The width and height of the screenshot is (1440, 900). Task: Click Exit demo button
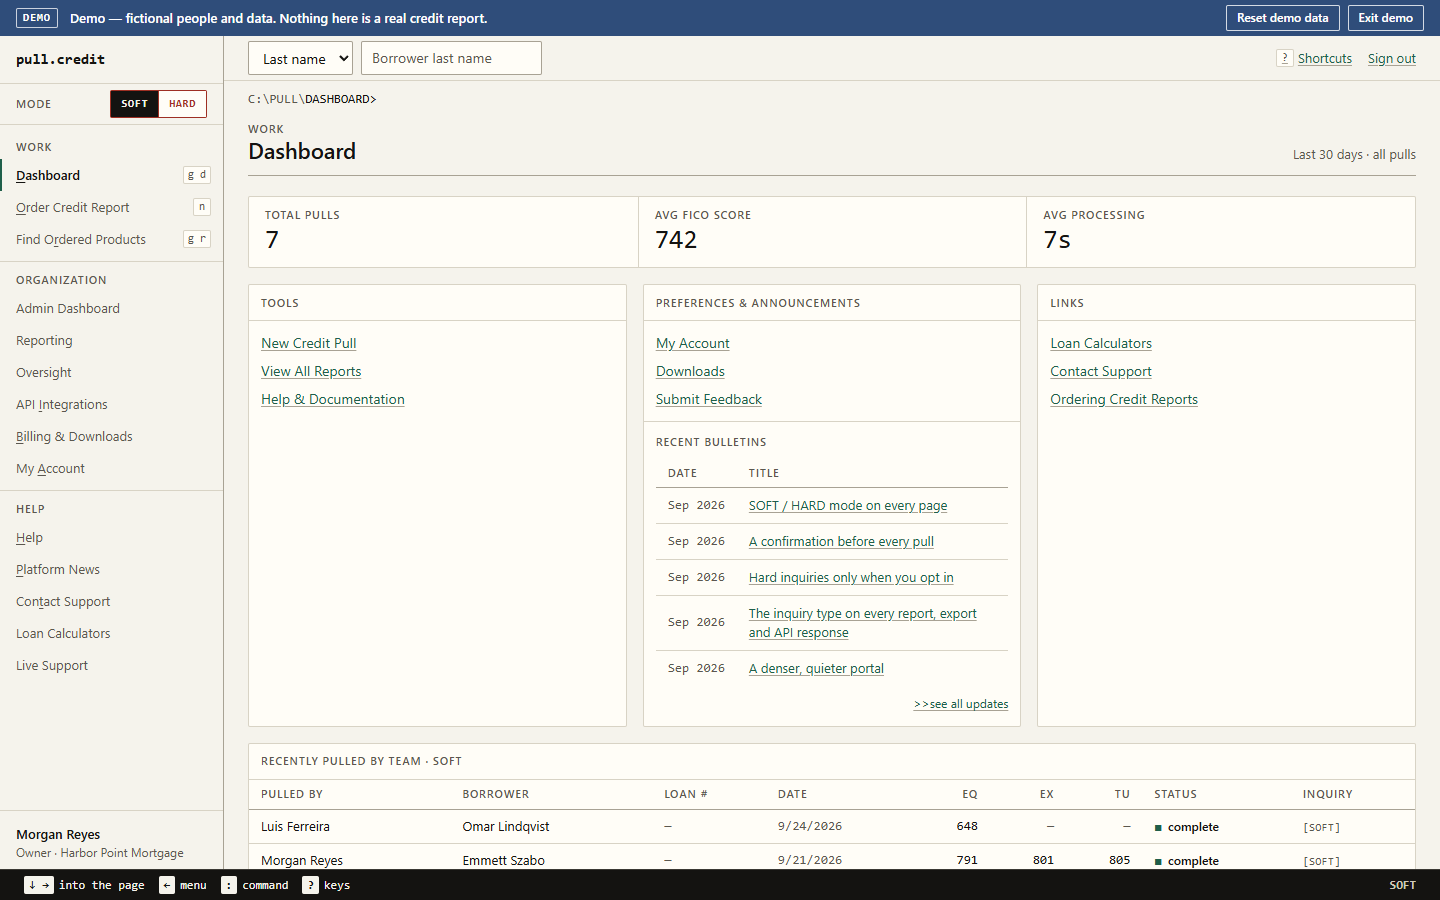point(1385,18)
